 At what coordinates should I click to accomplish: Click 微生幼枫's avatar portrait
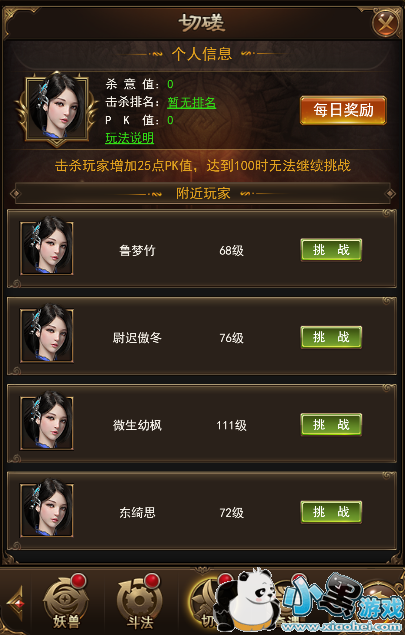click(47, 423)
